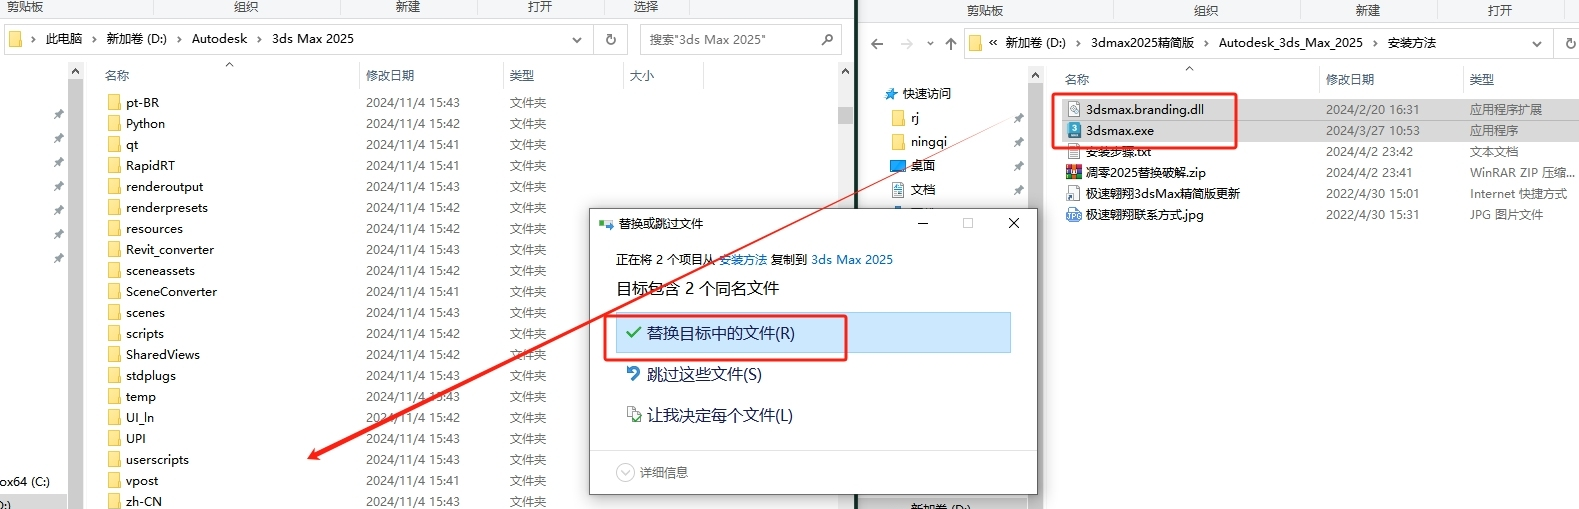Open rj folder in quick access
Image resolution: width=1579 pixels, height=509 pixels.
914,117
